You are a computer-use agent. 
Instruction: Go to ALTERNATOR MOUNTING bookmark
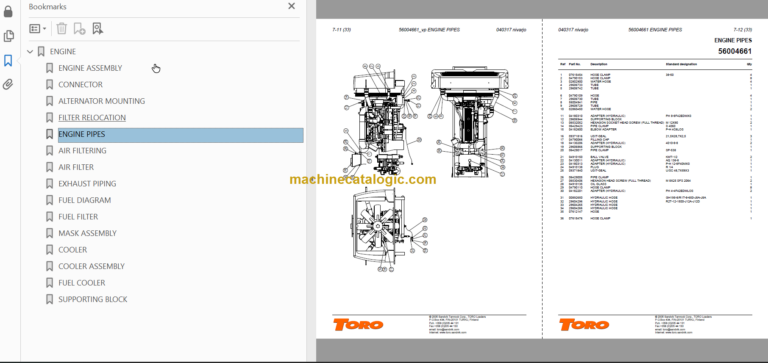(101, 101)
